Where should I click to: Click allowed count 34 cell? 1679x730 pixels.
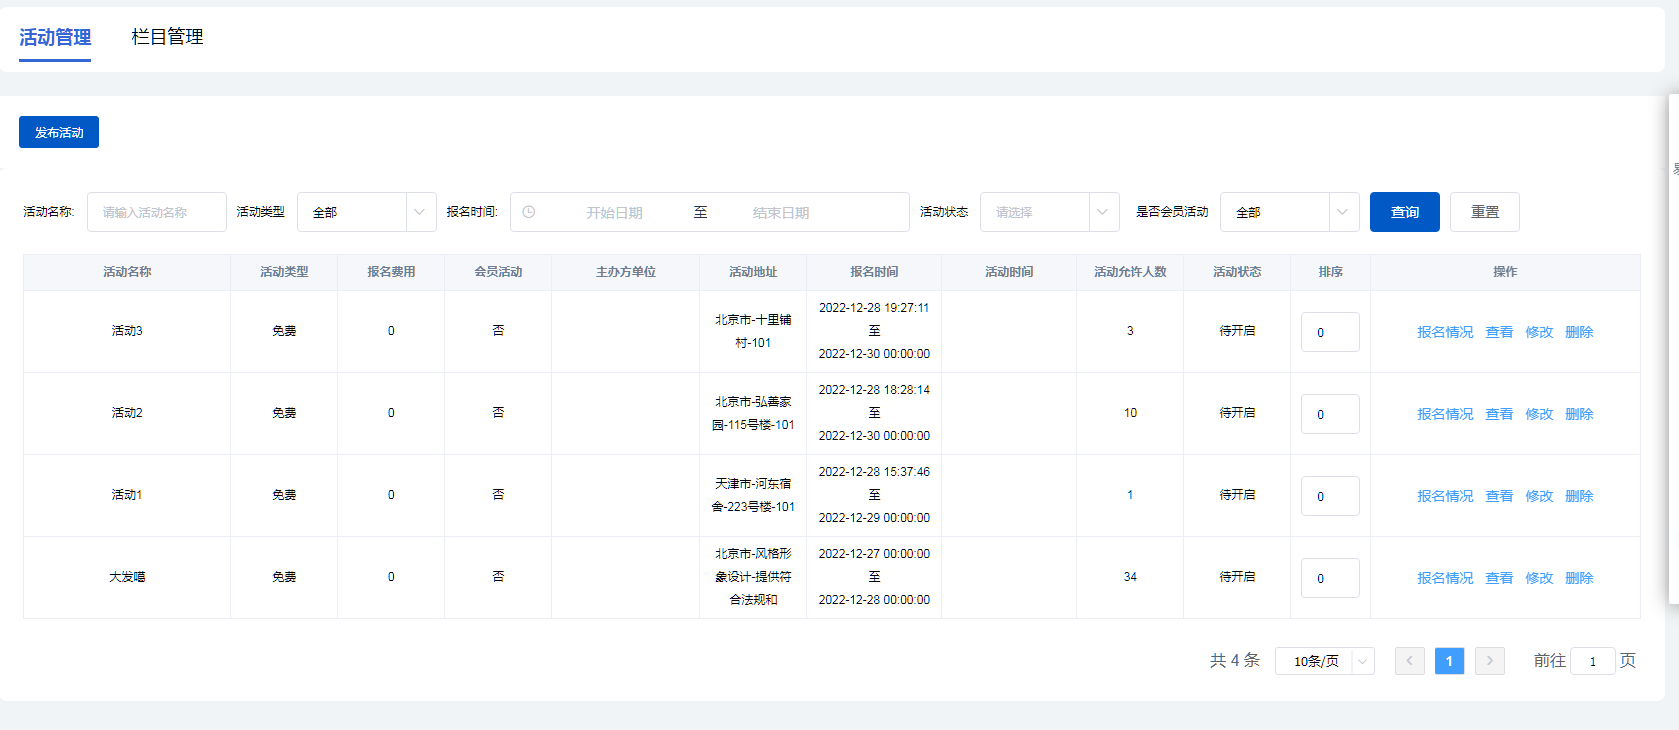1130,577
